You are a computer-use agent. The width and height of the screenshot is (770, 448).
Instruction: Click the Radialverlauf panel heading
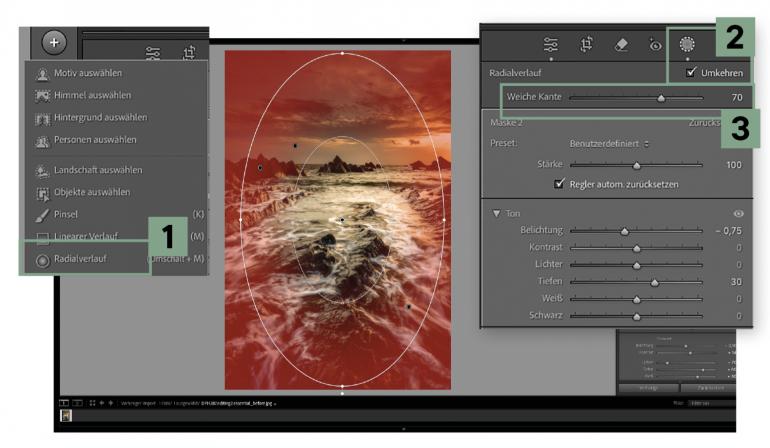(515, 73)
